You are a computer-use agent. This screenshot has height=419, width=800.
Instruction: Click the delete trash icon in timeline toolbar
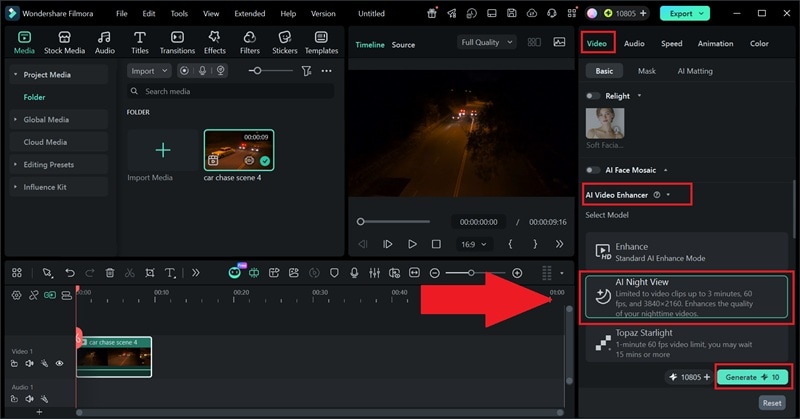pos(110,273)
